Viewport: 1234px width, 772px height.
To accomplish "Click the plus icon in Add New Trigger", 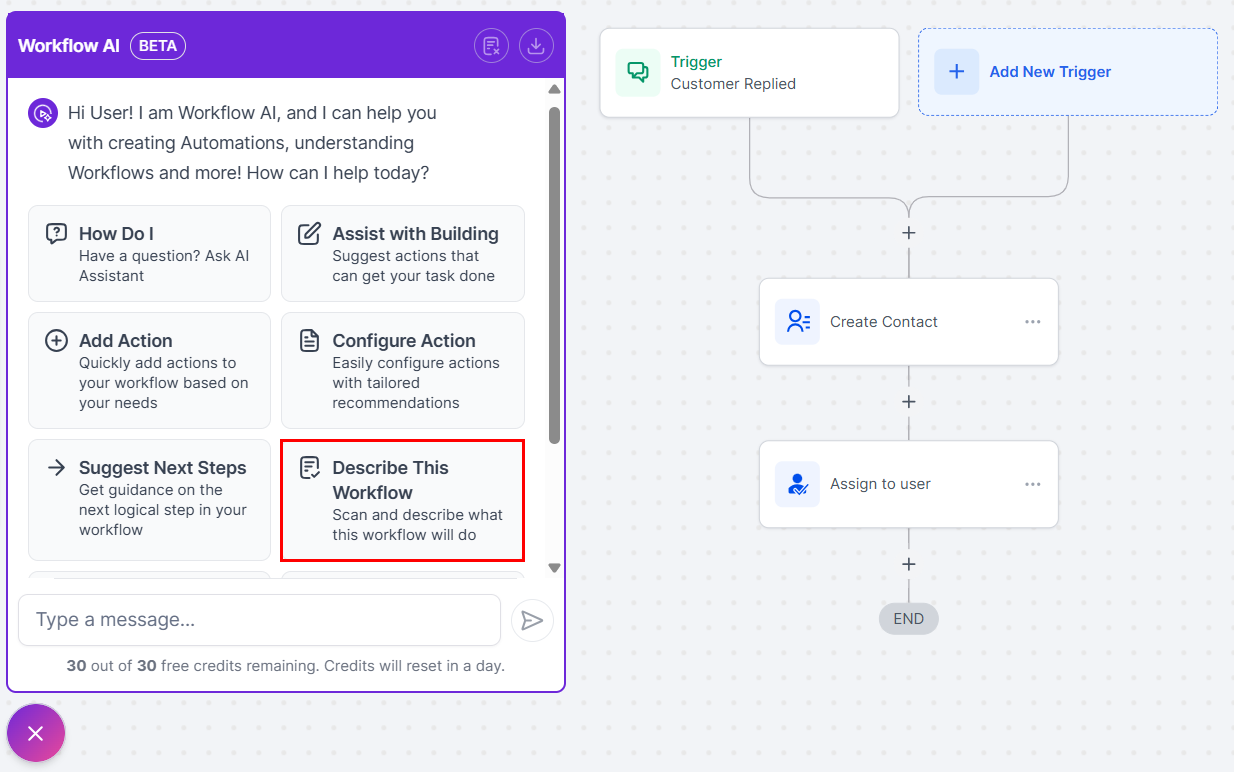I will pos(956,72).
